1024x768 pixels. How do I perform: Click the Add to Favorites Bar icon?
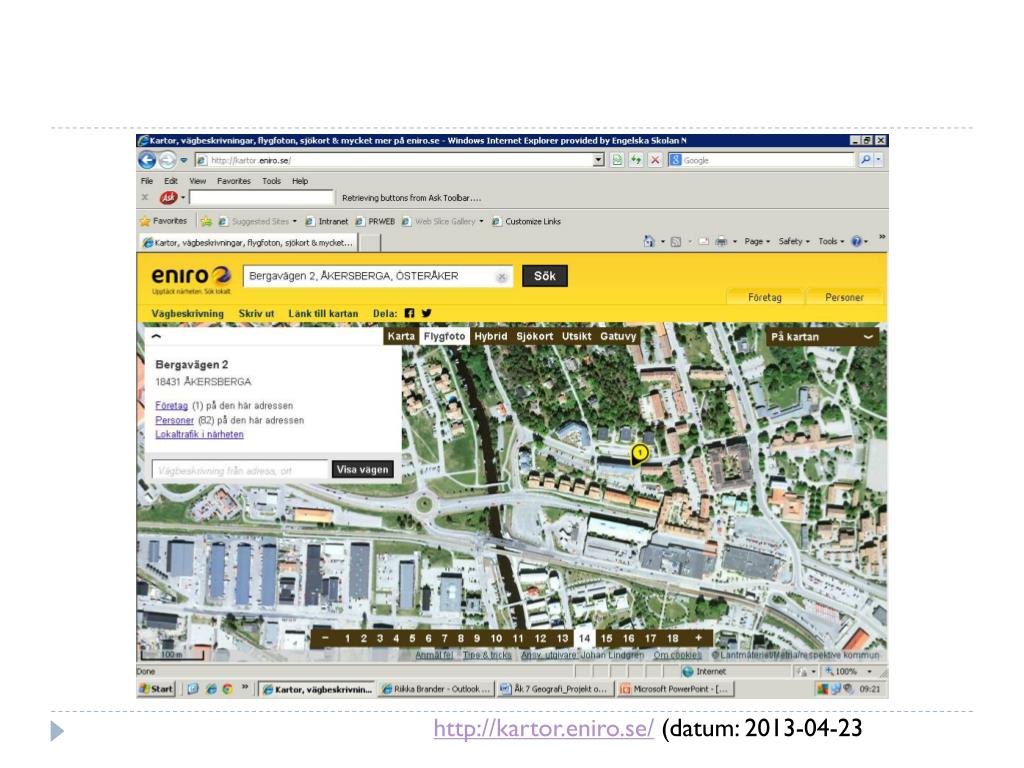[206, 221]
